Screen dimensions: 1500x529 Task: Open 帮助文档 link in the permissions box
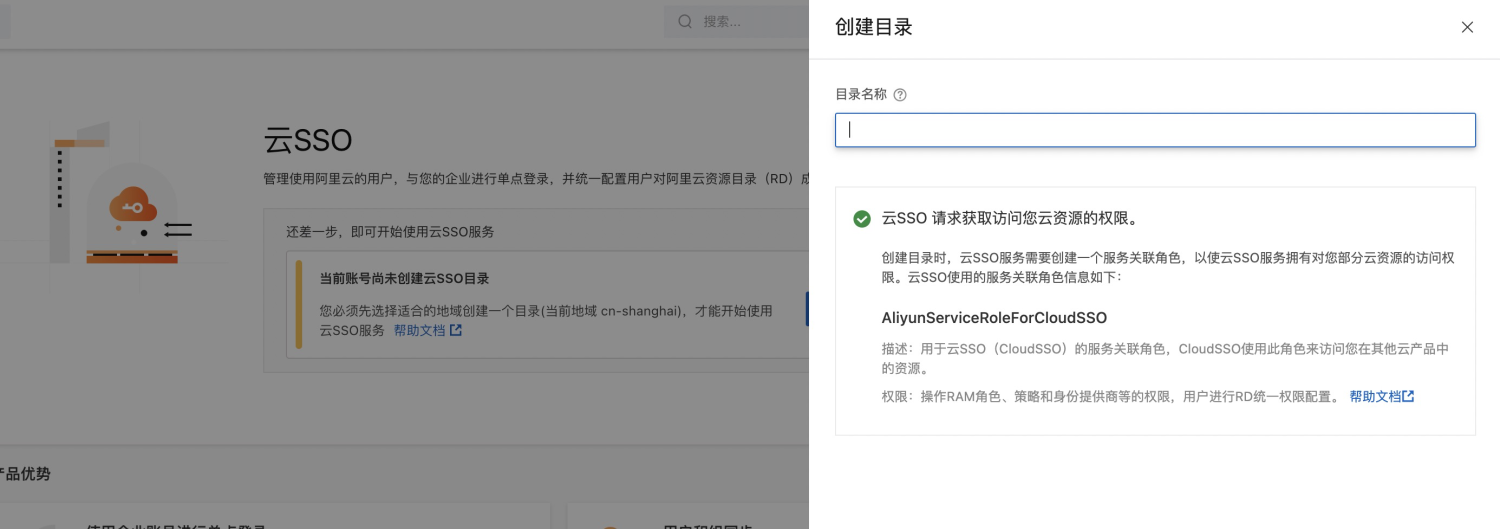click(x=1375, y=396)
